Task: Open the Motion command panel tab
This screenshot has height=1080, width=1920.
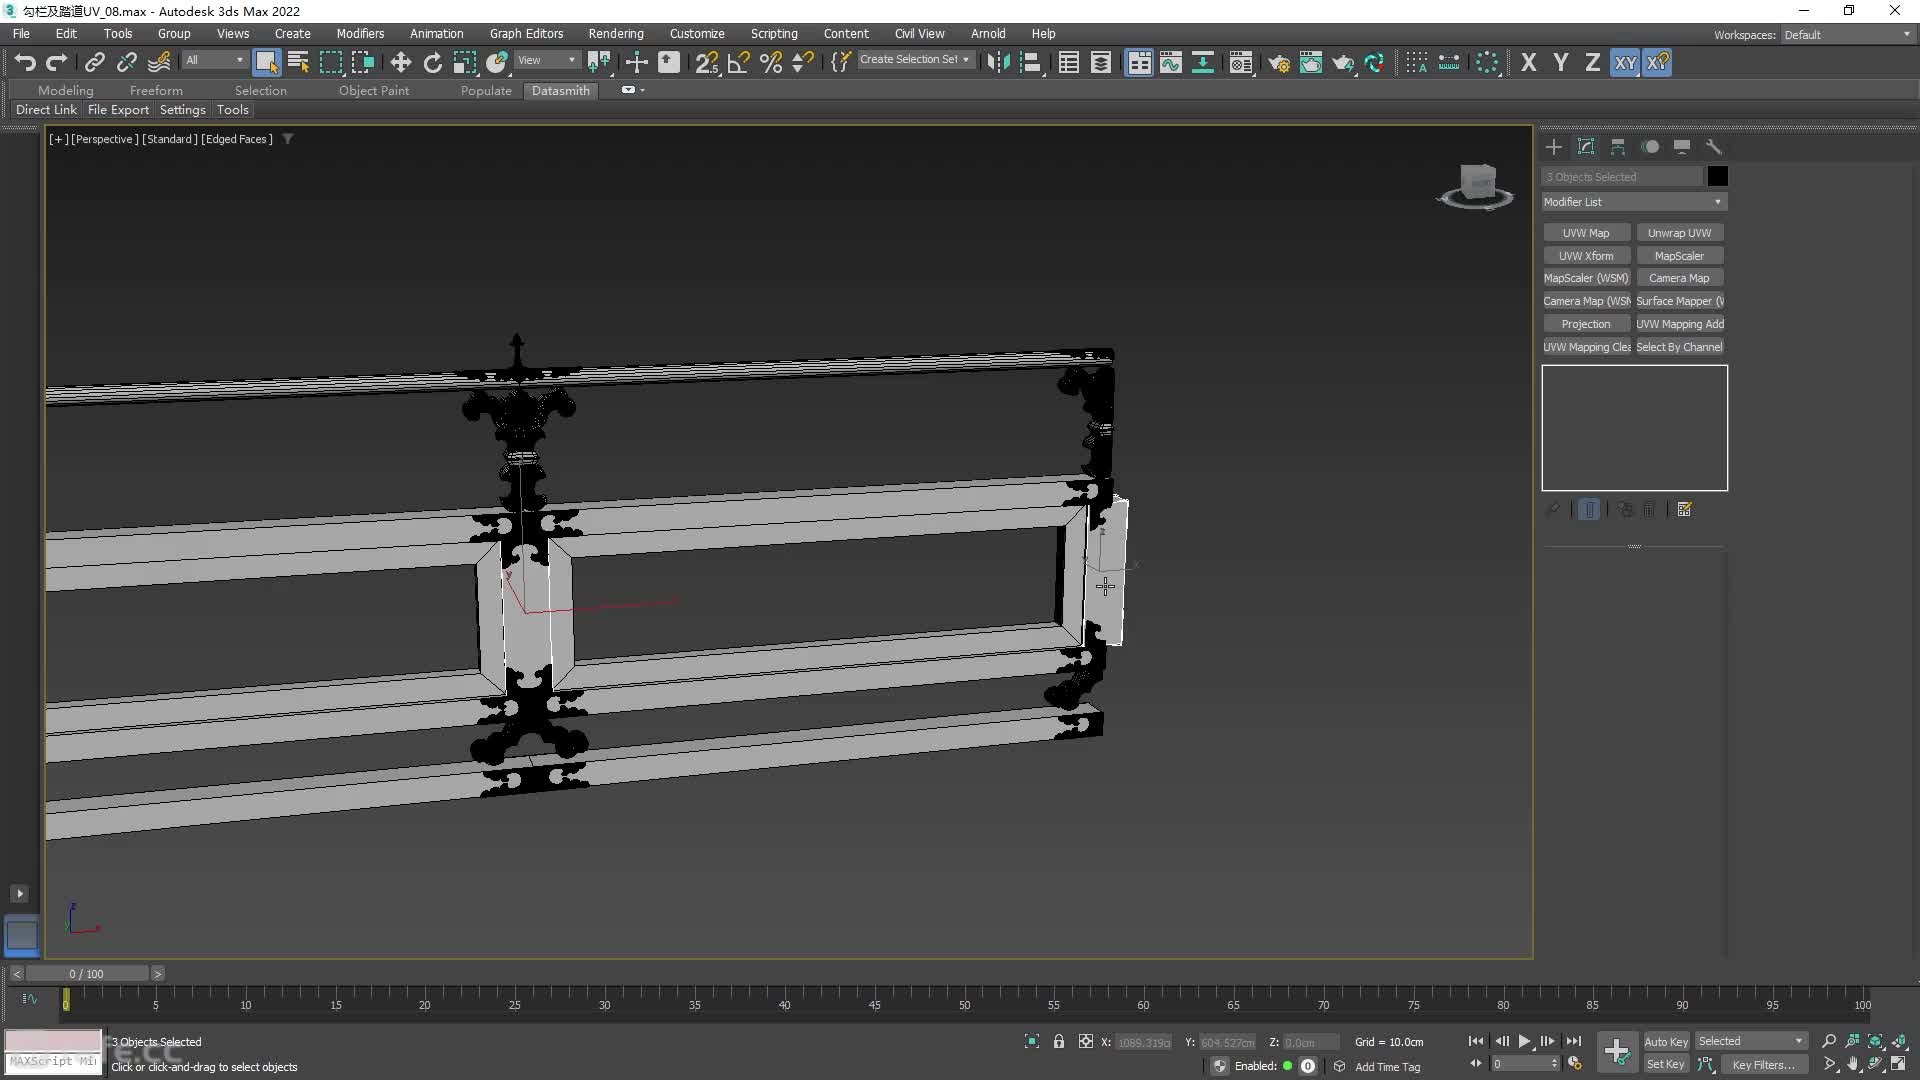Action: coord(1650,147)
